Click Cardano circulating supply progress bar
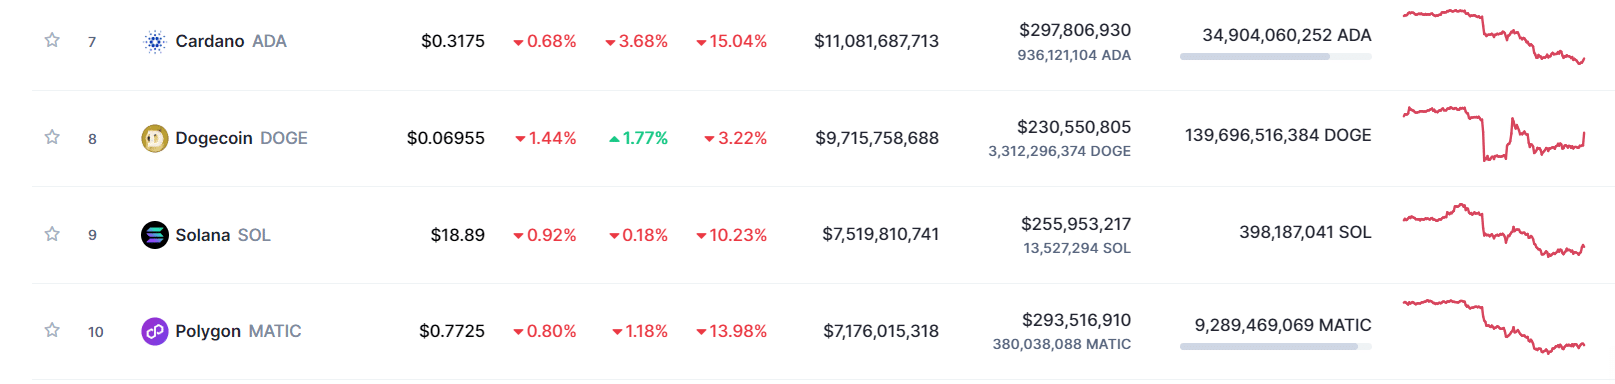1615x384 pixels. 1276,57
